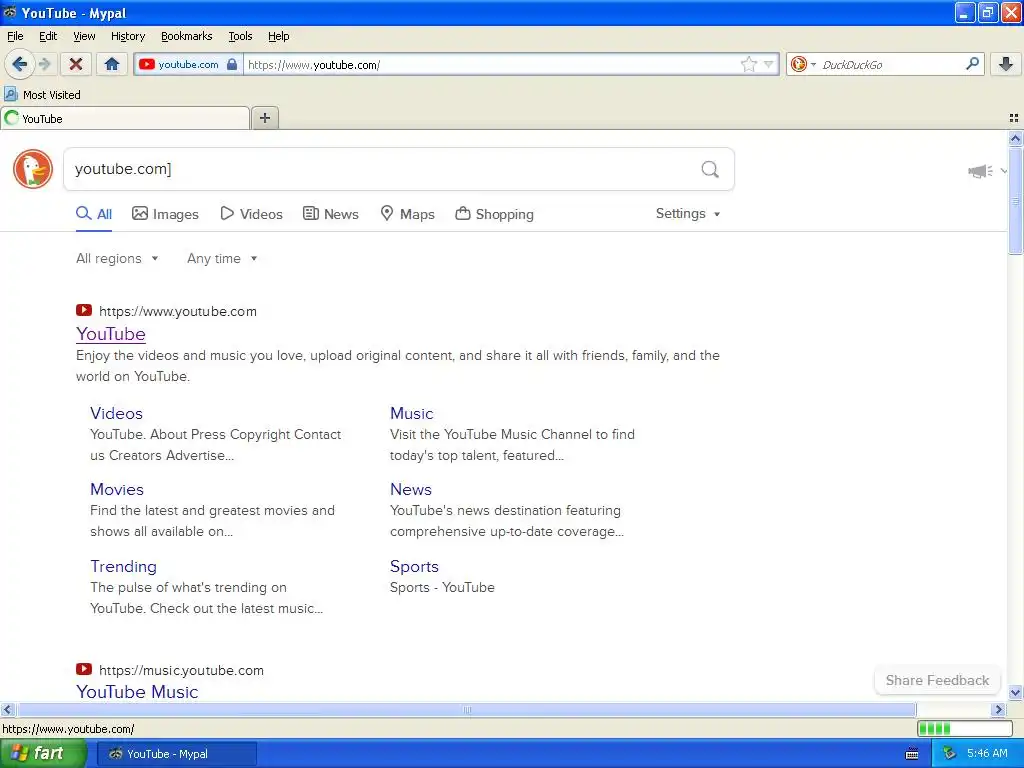Viewport: 1024px width, 768px height.
Task: Click the megaphone announcement icon
Action: [x=980, y=171]
